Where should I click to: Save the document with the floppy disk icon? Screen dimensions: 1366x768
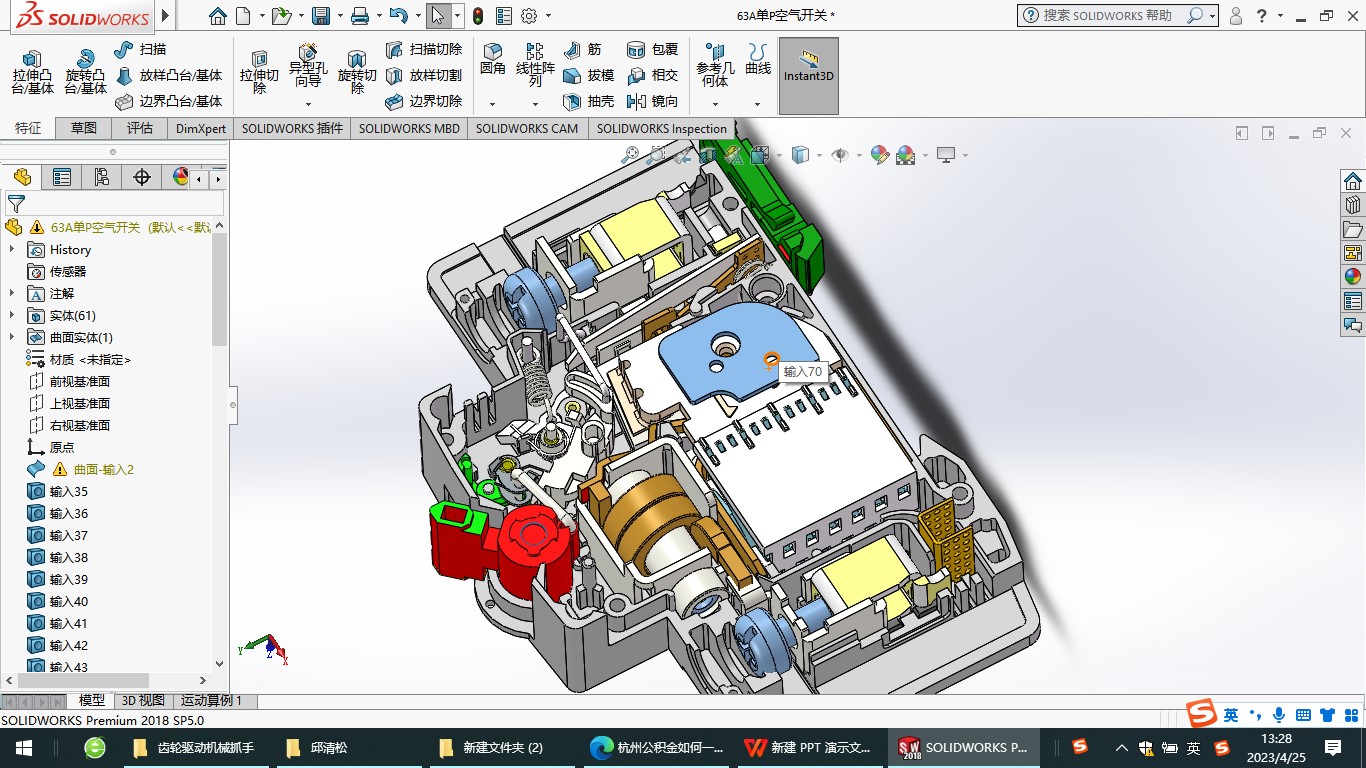point(320,16)
